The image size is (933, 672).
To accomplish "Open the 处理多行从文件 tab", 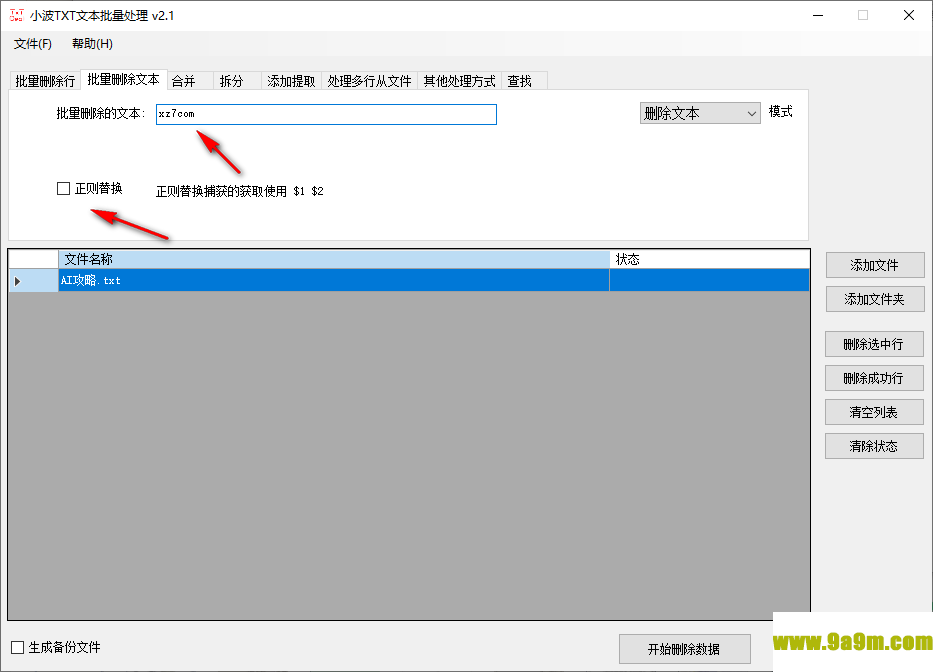I will [370, 81].
